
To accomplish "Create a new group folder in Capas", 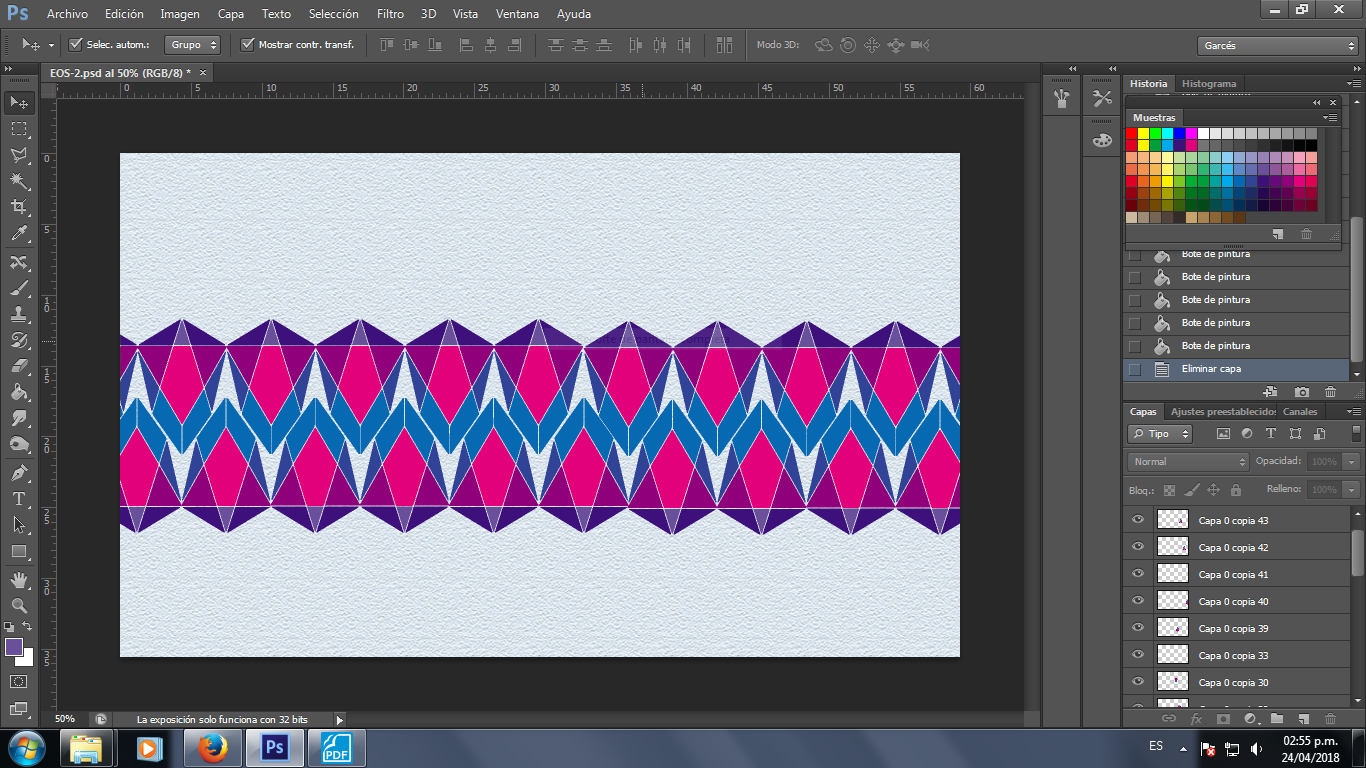I will point(1277,718).
